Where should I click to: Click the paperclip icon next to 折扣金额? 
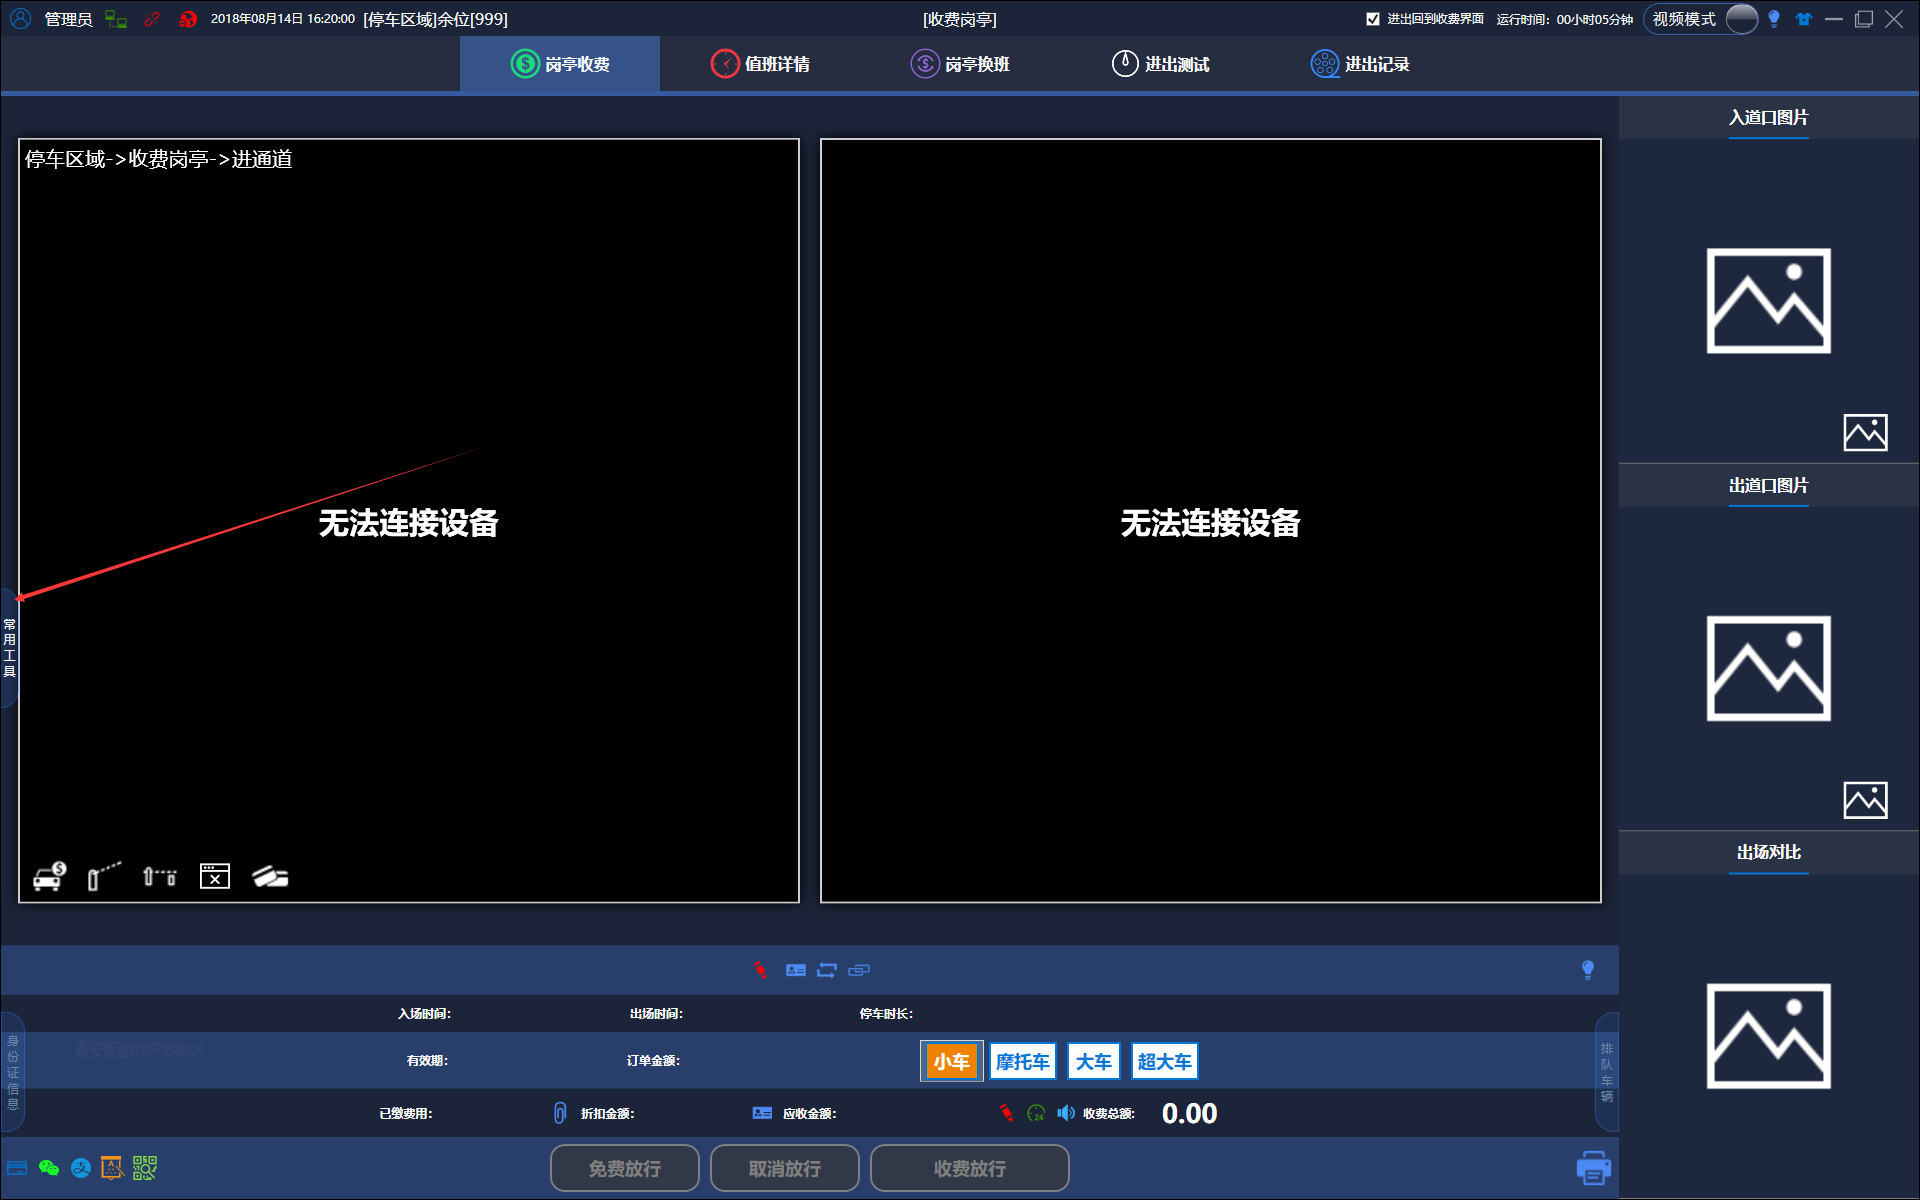pyautogui.click(x=560, y=1113)
